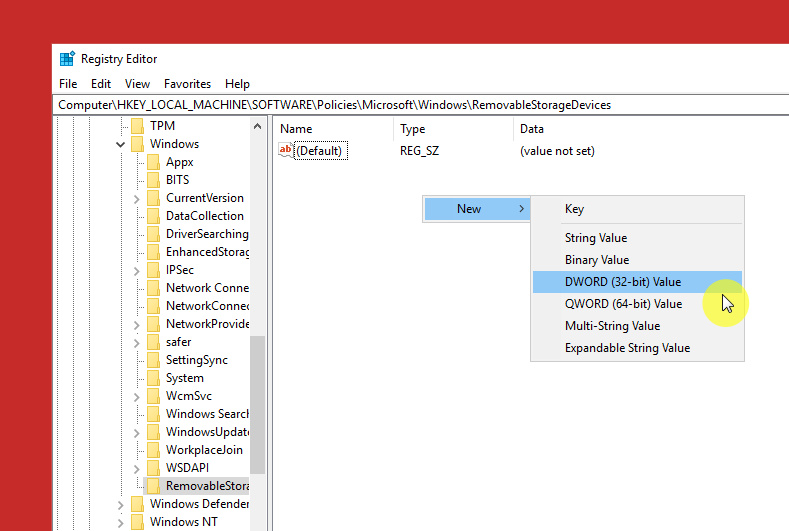Open the View menu

click(x=137, y=84)
